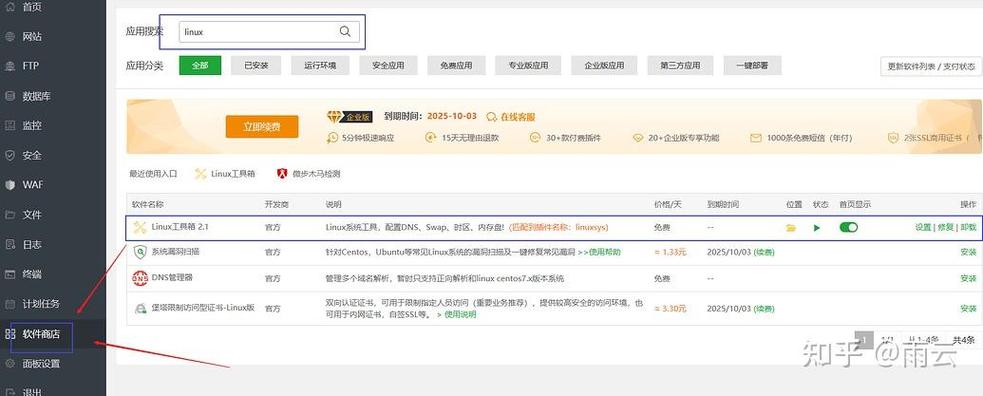Open >>使用帮助 link for 系统漏洞扫描
This screenshot has width=983, height=396.
coord(599,253)
